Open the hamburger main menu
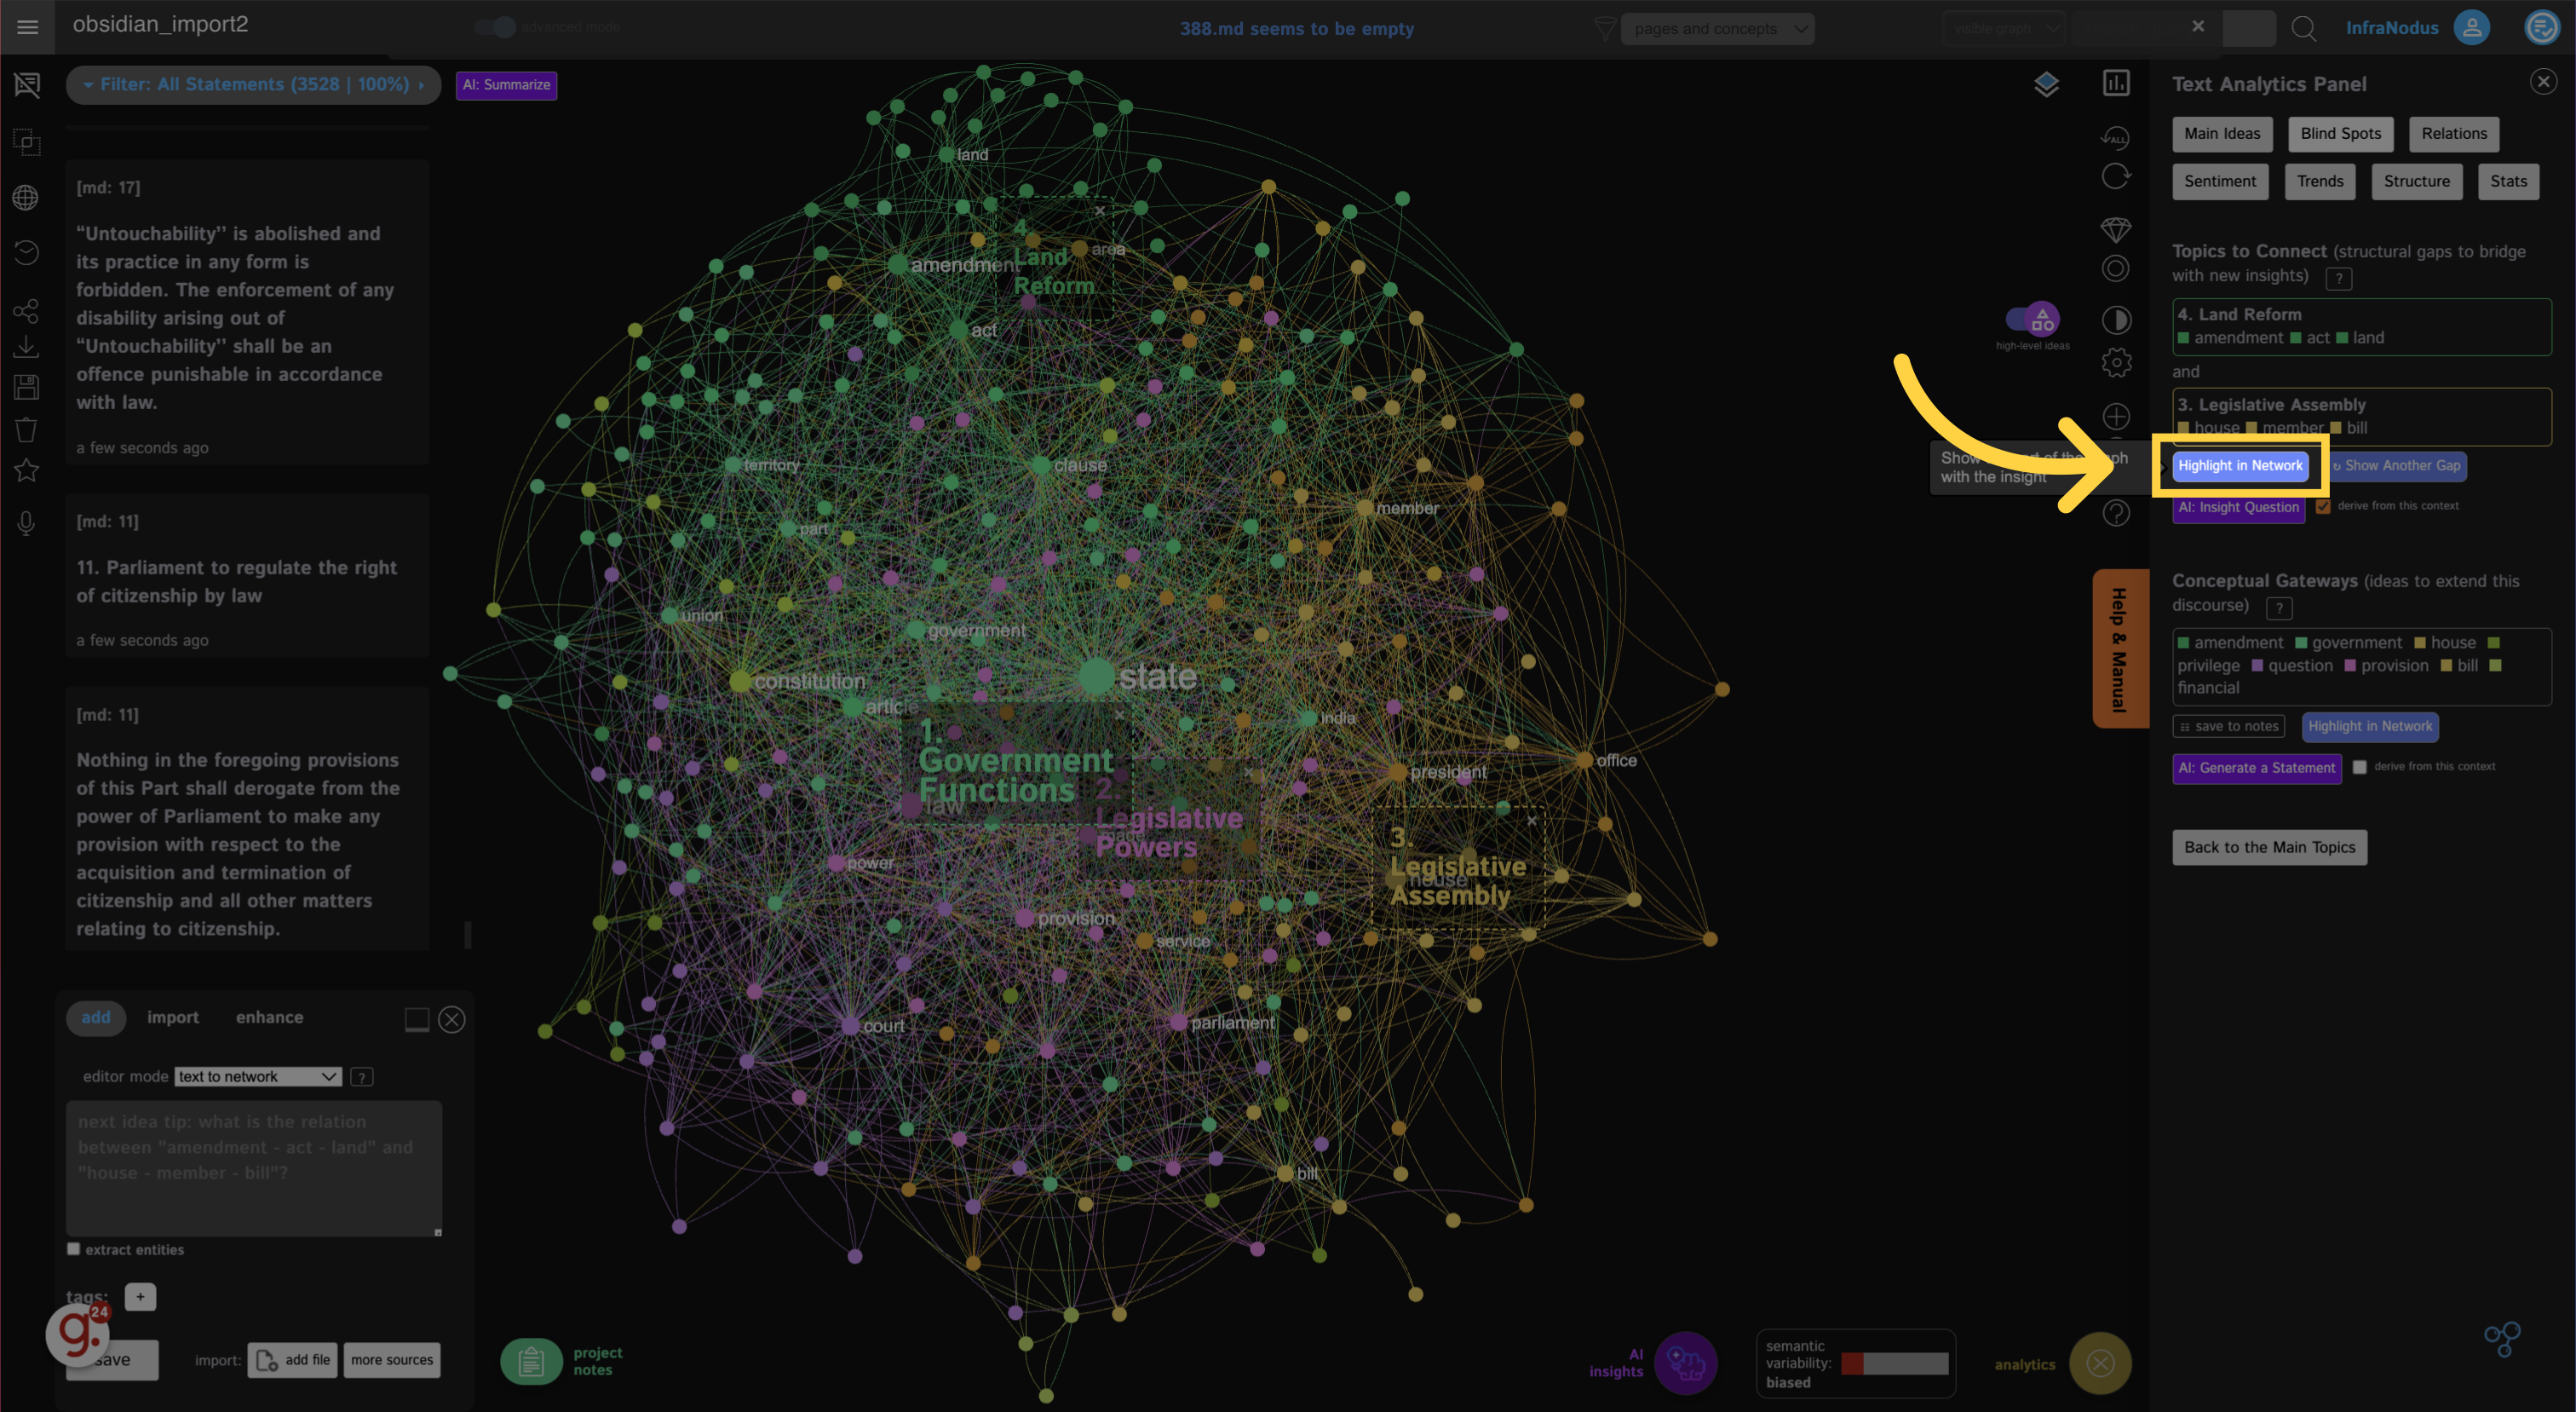 coord(27,27)
